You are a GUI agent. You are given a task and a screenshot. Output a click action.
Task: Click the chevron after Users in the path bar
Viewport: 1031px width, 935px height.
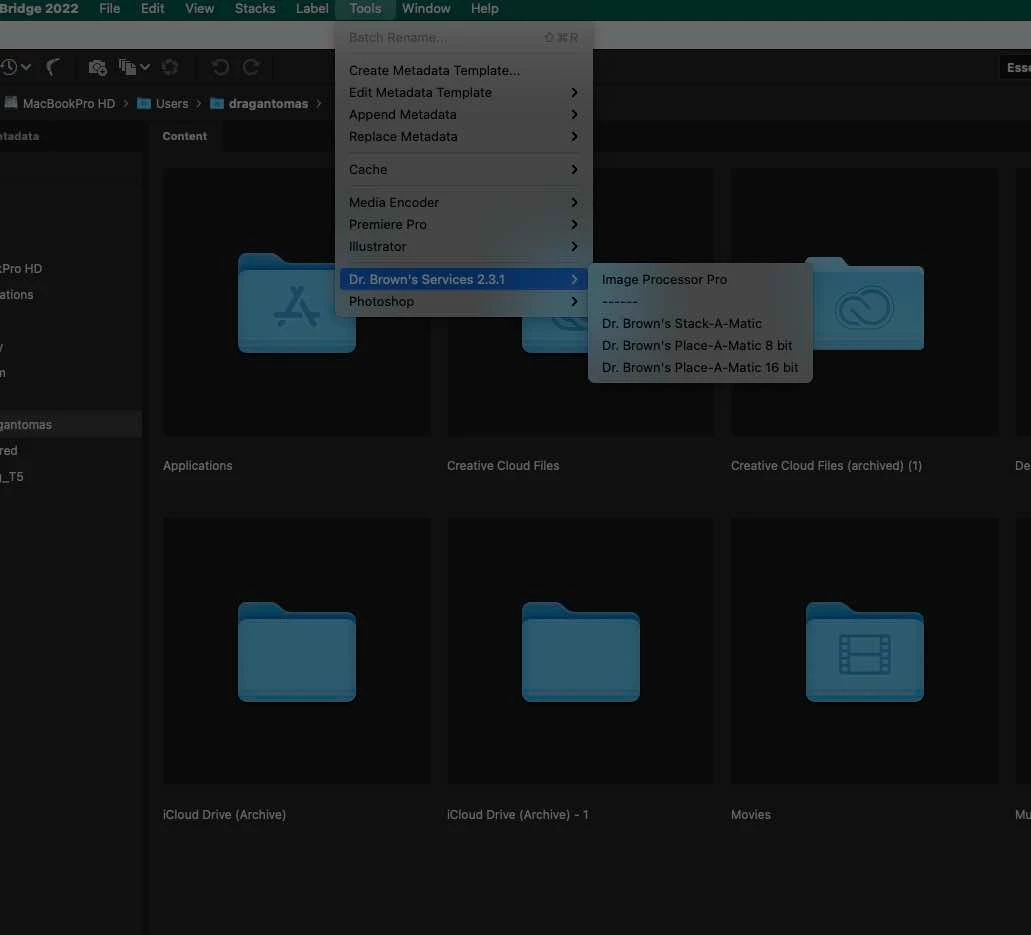pyautogui.click(x=199, y=103)
